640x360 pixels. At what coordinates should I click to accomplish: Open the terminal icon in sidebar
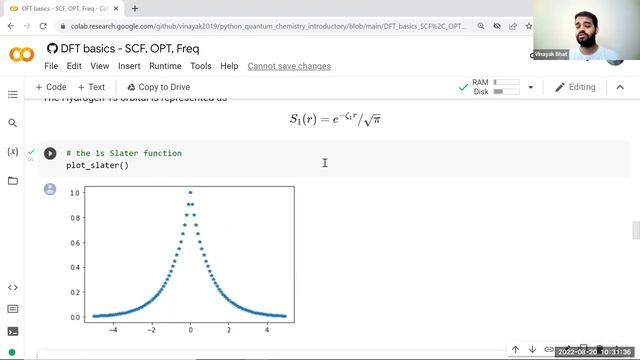pyautogui.click(x=13, y=331)
